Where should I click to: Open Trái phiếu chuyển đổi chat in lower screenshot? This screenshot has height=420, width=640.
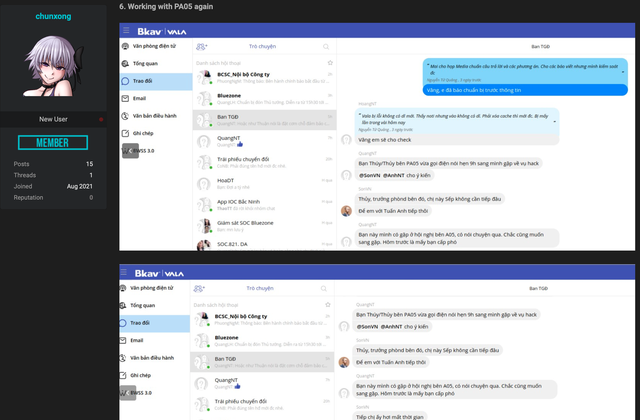(262, 404)
